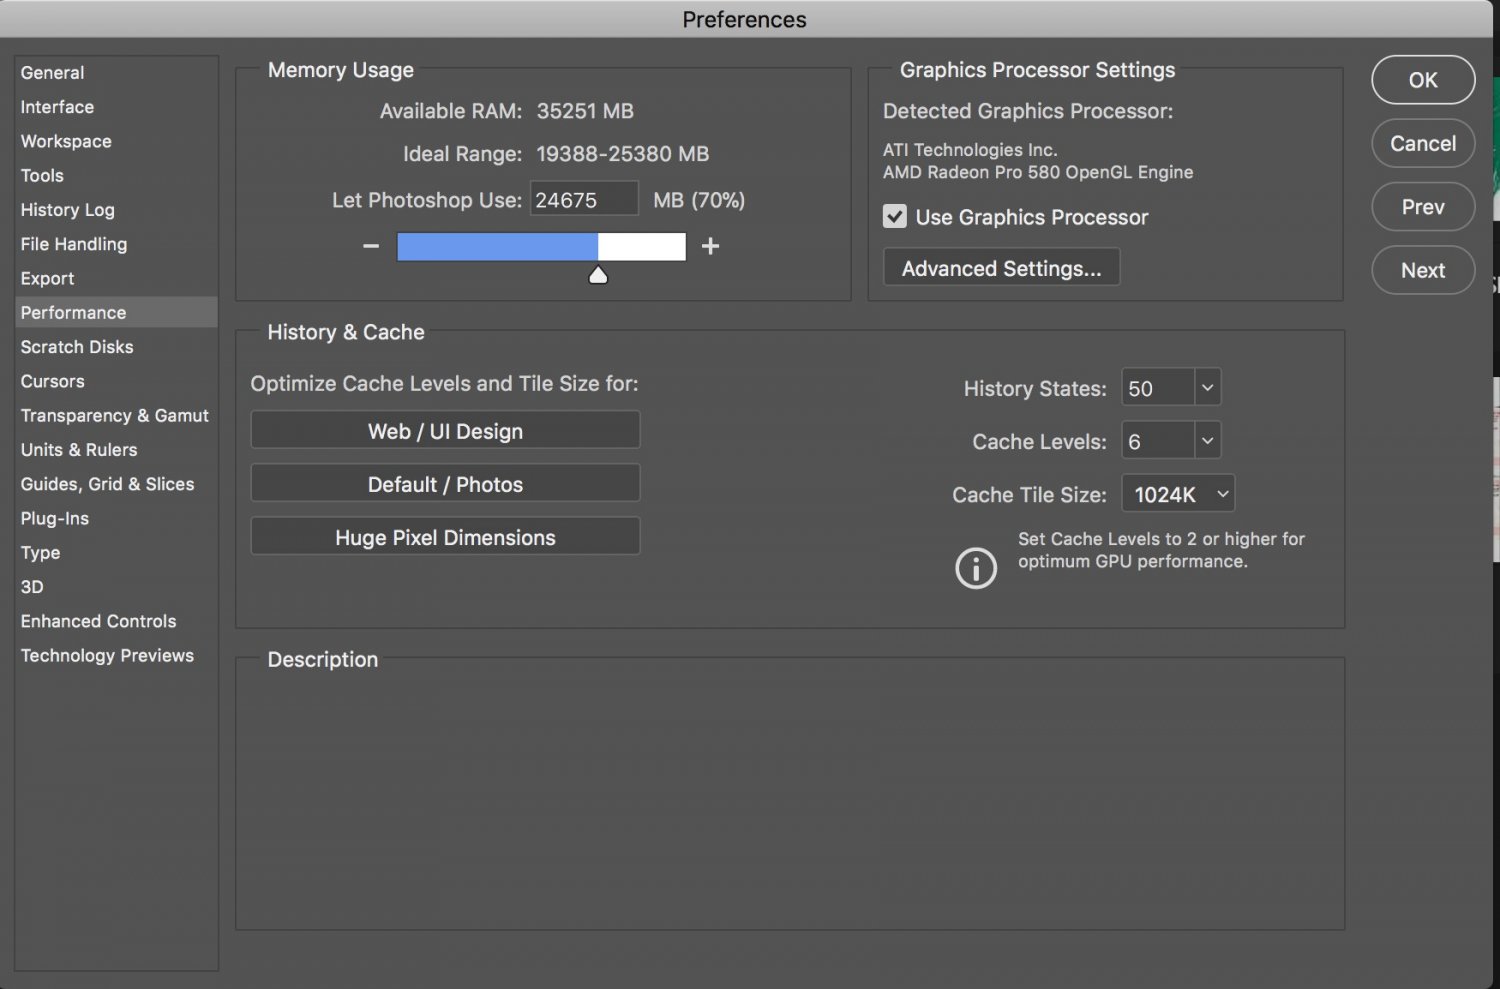Screen dimensions: 1500x989
Task: Click the Let Photoshop Use memory field
Action: click(x=584, y=199)
